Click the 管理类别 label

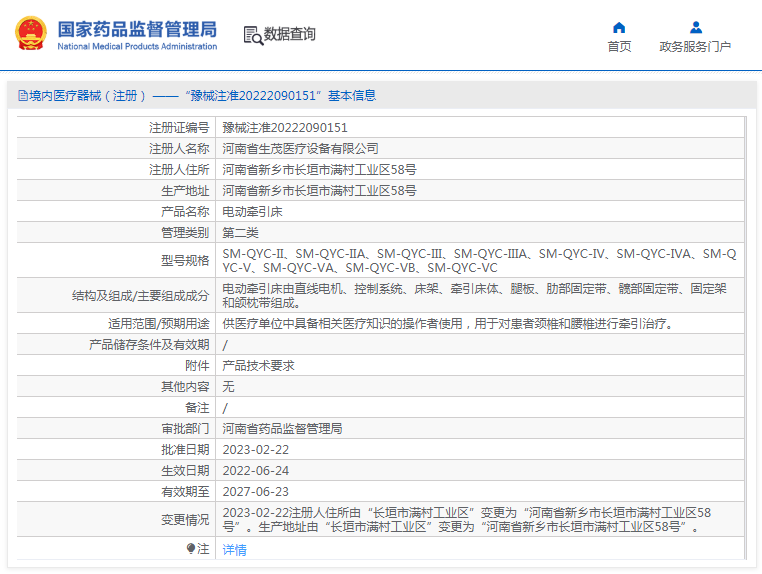185,232
